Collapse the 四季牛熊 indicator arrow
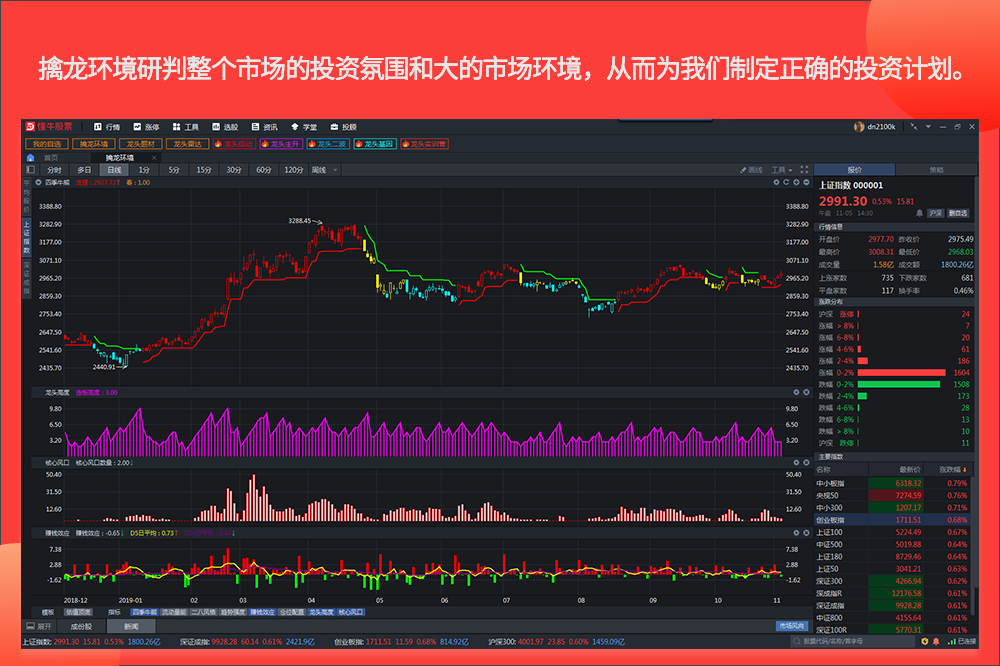This screenshot has width=1000, height=666. pyautogui.click(x=38, y=182)
